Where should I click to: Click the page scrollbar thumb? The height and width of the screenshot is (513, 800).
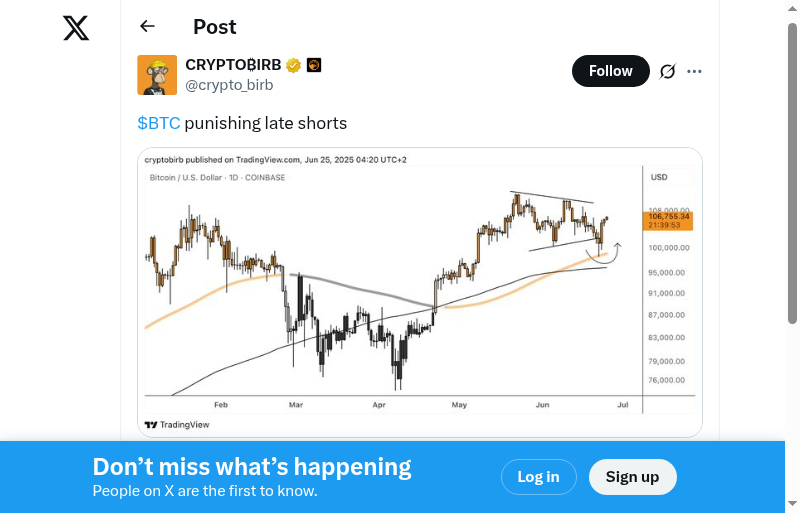click(x=793, y=170)
